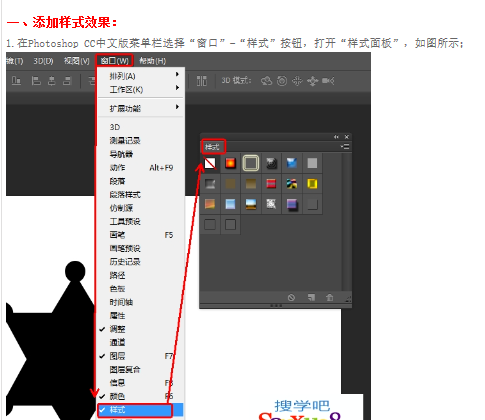Open the 3D(D) menu
485x420 pixels.
click(43, 61)
